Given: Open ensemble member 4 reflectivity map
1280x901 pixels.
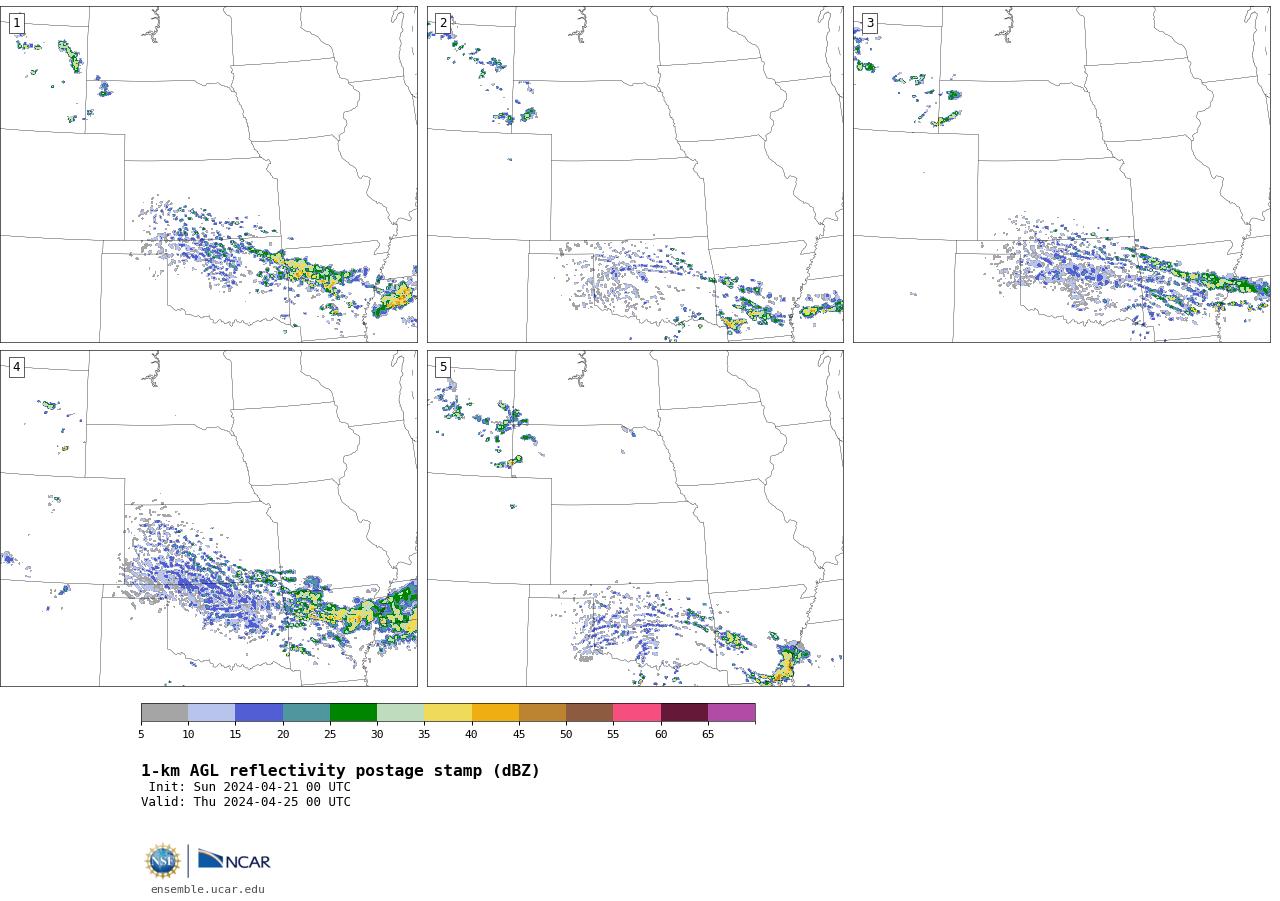Looking at the screenshot, I should point(208,518).
